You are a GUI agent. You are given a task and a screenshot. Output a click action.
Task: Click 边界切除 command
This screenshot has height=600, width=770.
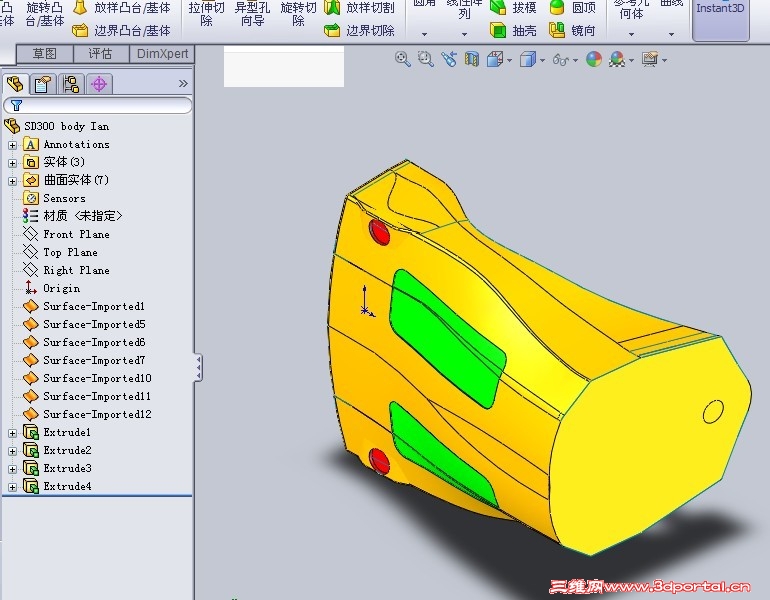click(x=360, y=31)
